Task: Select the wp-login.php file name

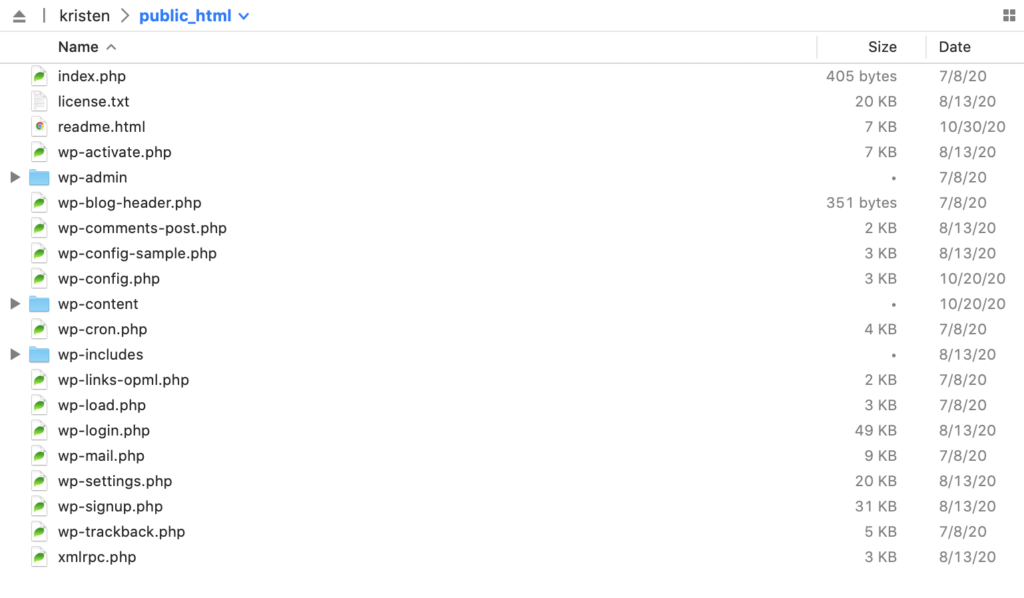Action: click(104, 431)
